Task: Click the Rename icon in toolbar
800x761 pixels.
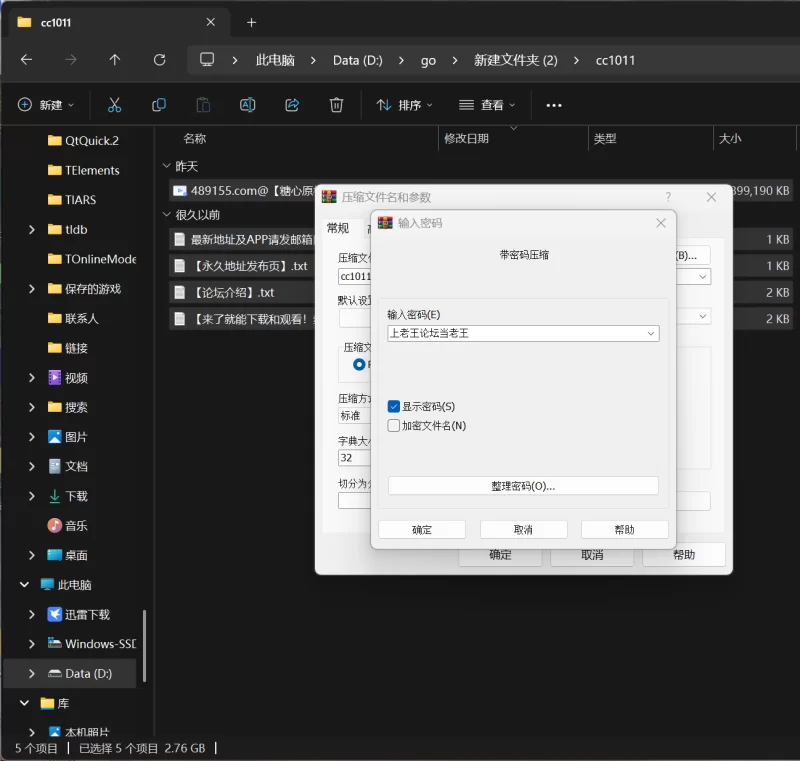Action: pyautogui.click(x=247, y=105)
